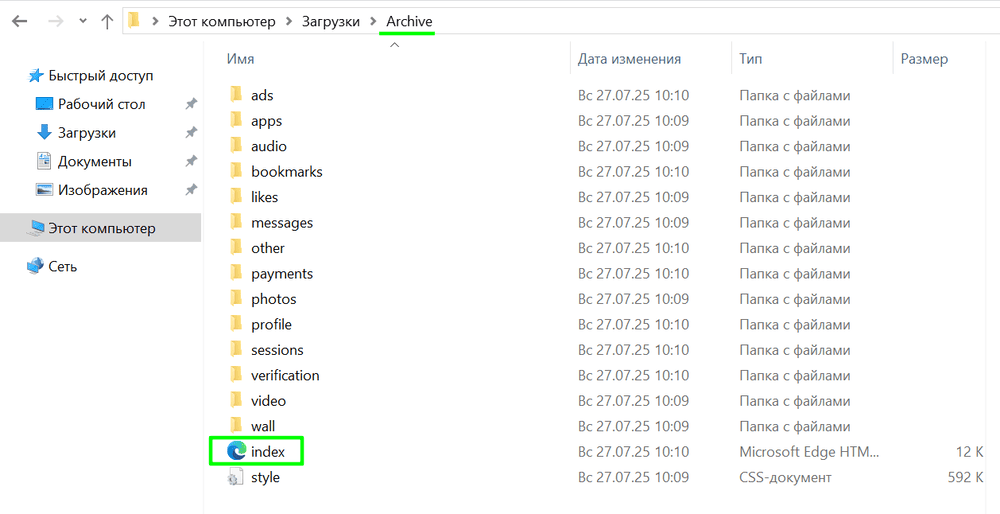Click pin icon next to Документы
Image resolution: width=1000 pixels, height=514 pixels.
click(x=191, y=161)
